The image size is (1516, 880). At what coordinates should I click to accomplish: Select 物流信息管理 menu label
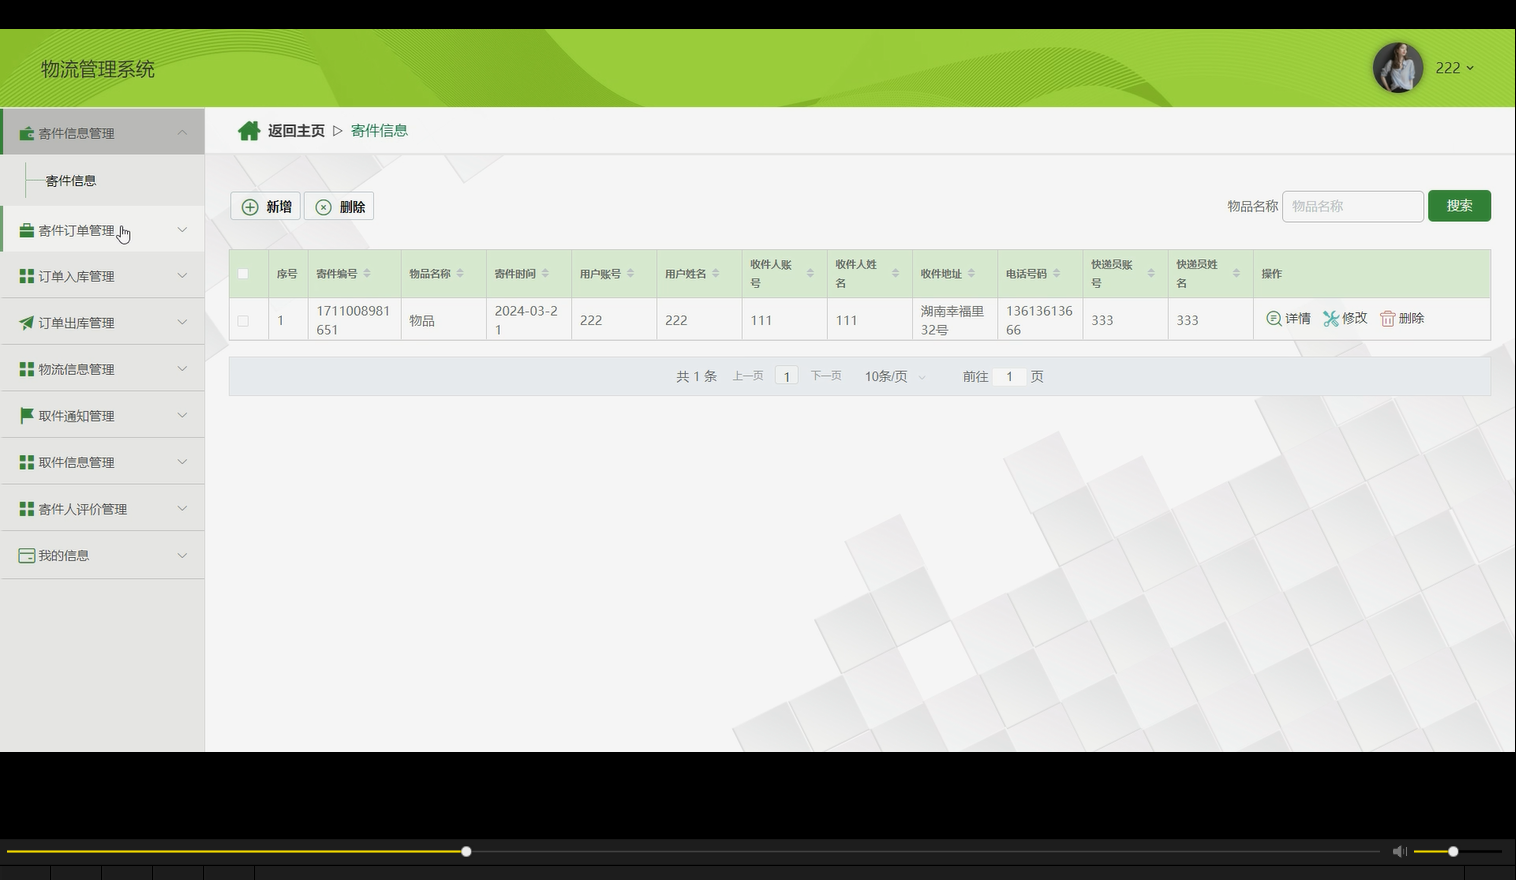tap(76, 370)
